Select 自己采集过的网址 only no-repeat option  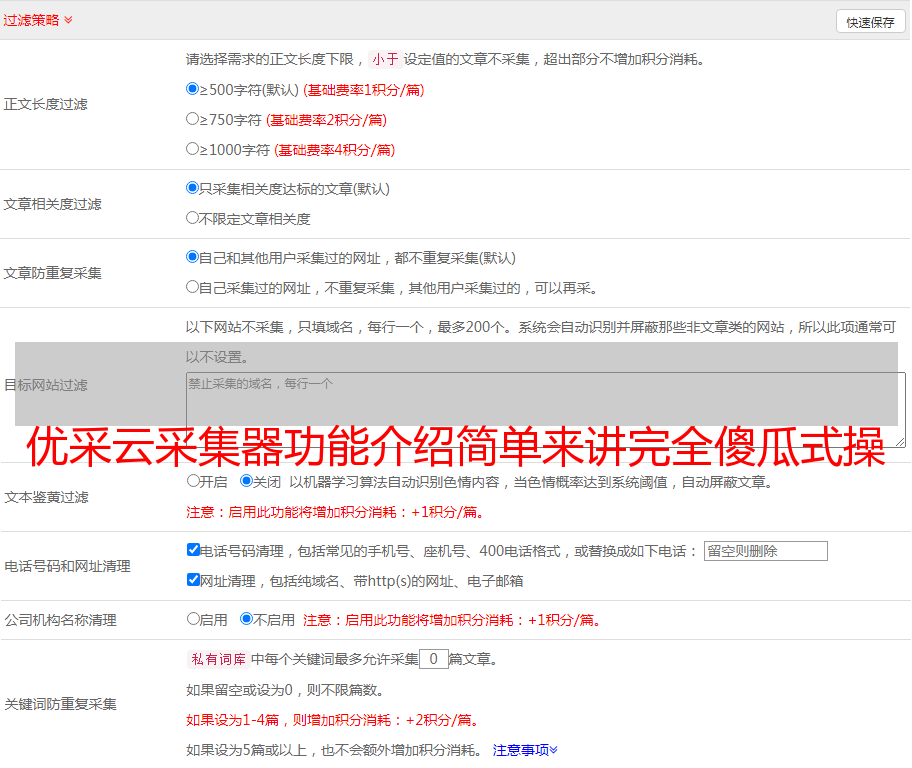(x=193, y=287)
